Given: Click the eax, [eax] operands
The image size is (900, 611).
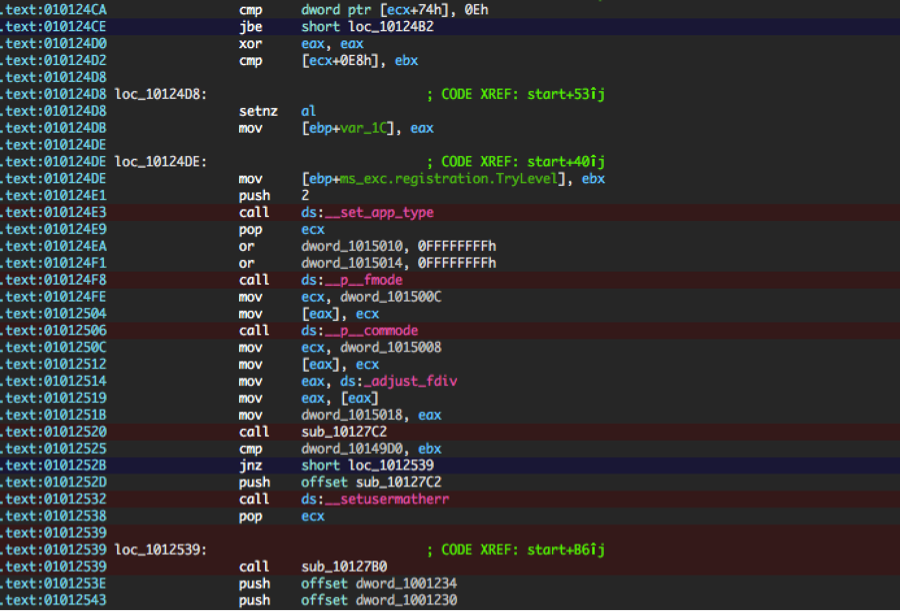Looking at the screenshot, I should pyautogui.click(x=340, y=398).
